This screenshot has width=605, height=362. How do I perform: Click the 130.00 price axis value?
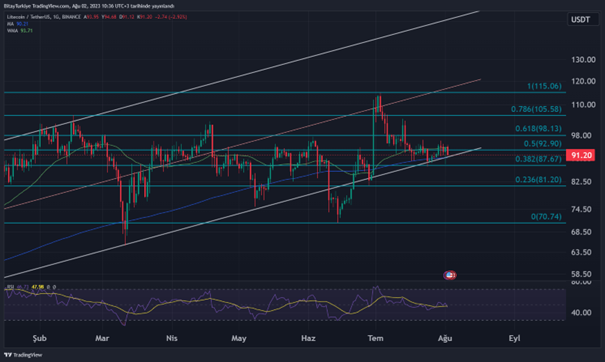[x=583, y=60]
